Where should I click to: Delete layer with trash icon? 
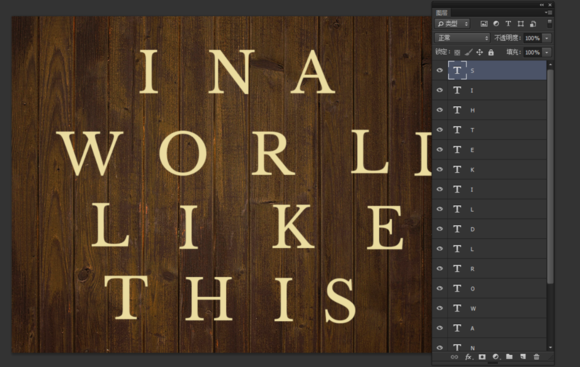tap(536, 357)
